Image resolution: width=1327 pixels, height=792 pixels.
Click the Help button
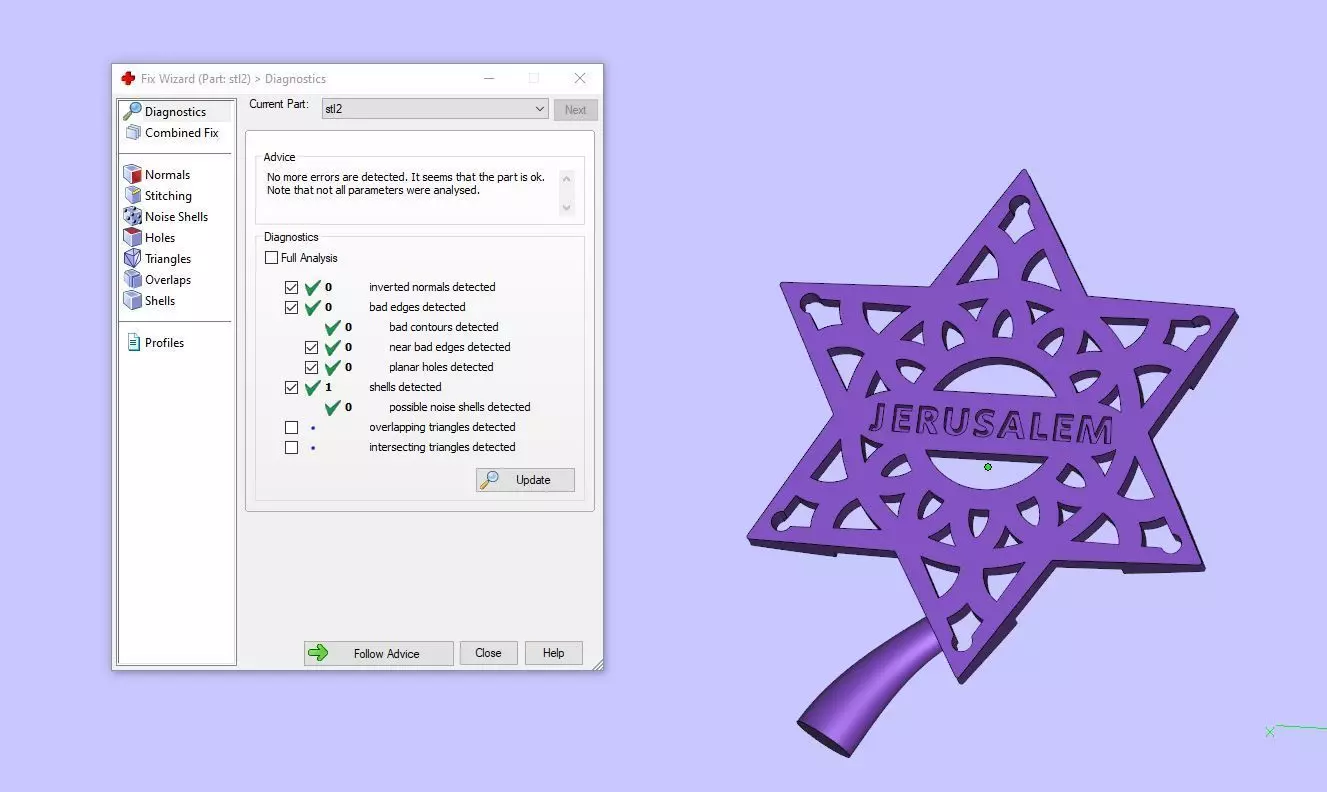[553, 653]
